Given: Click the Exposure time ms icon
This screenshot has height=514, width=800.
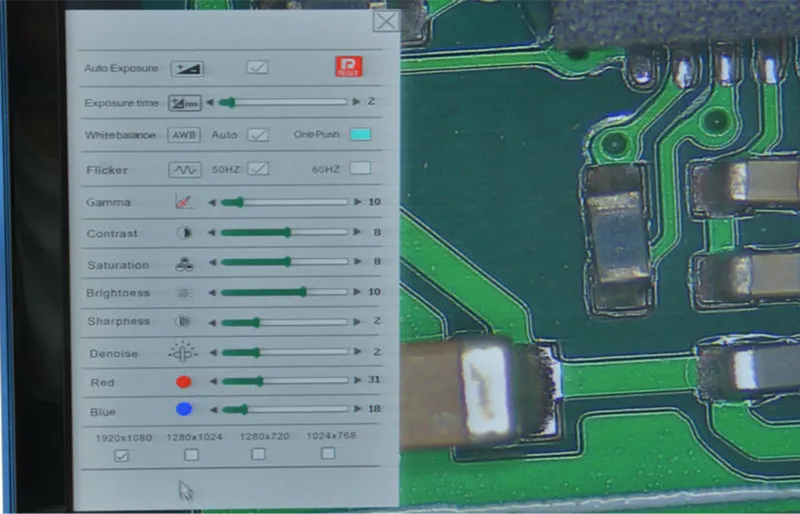Looking at the screenshot, I should point(185,103).
